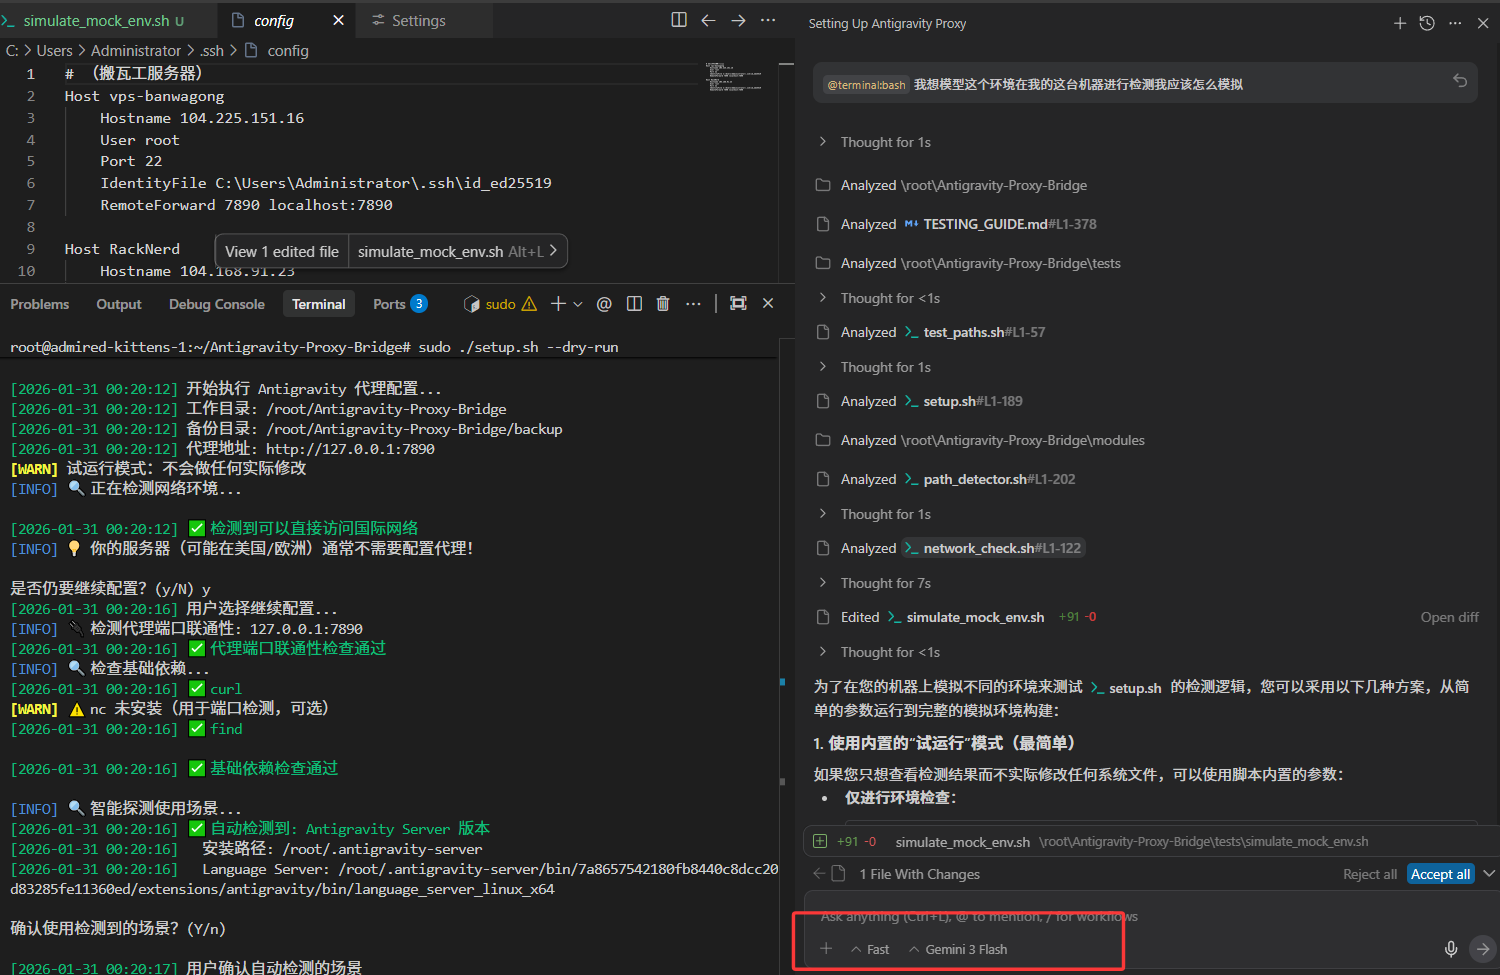The height and width of the screenshot is (975, 1500).
Task: Maximize the terminal panel size
Action: (738, 304)
